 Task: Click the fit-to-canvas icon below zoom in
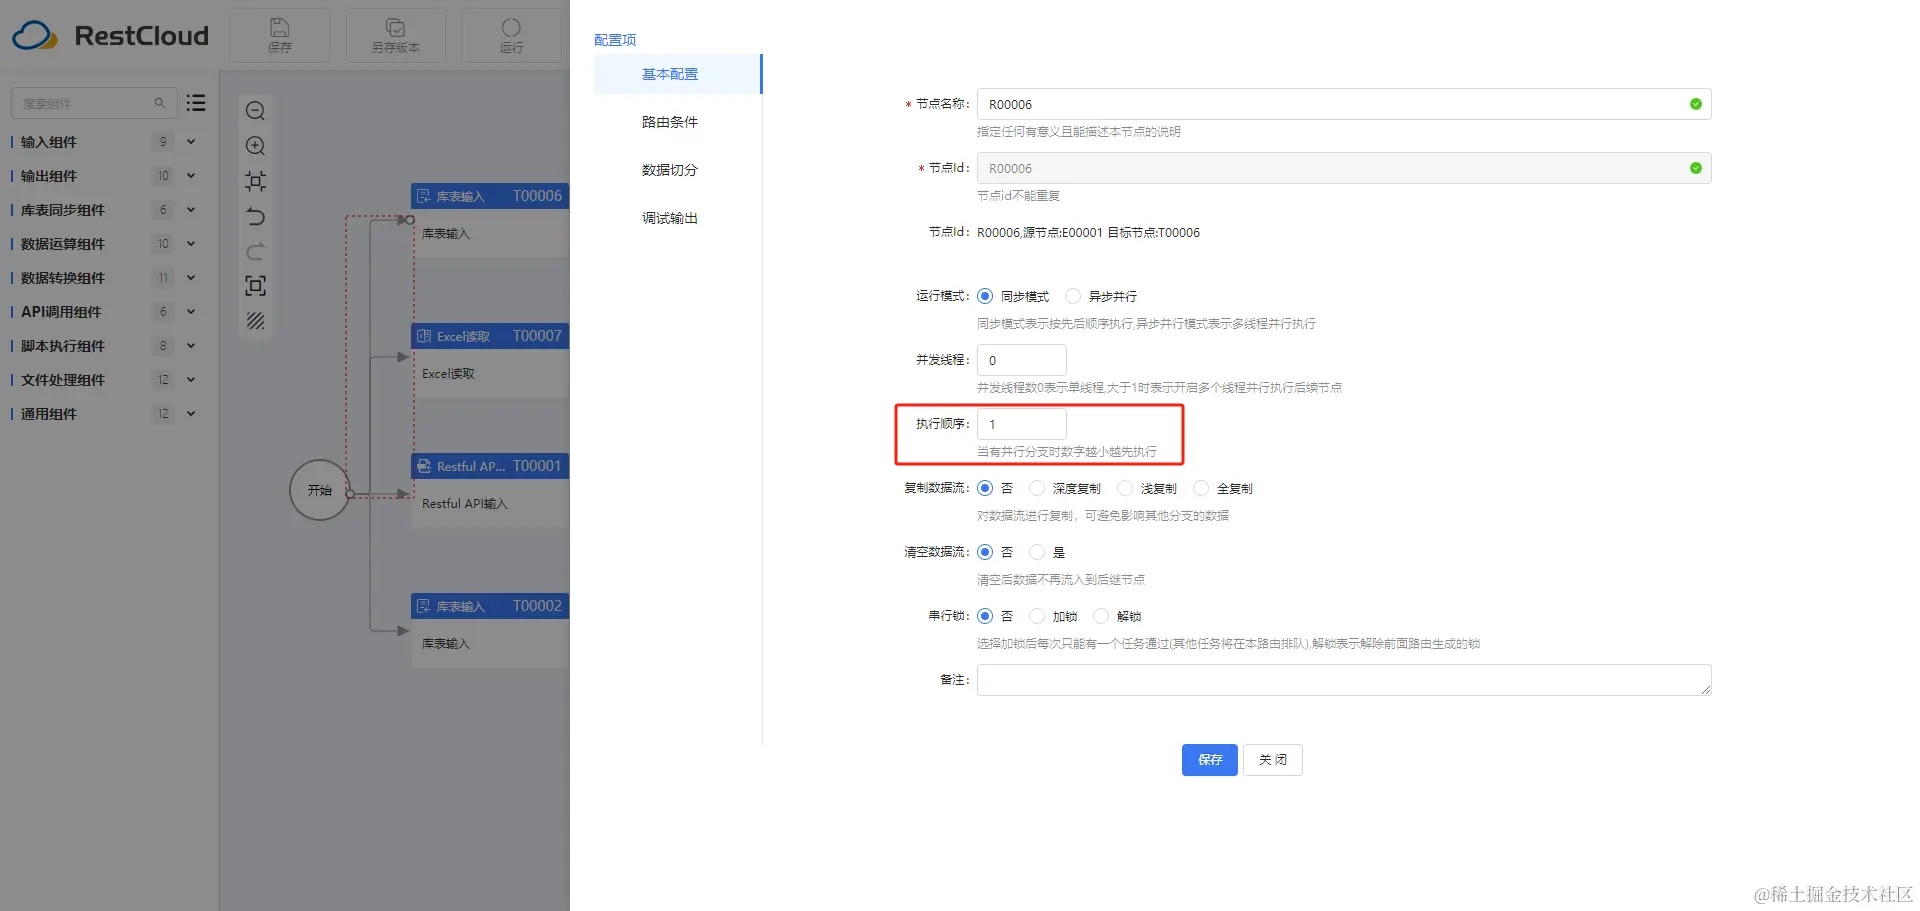[256, 181]
